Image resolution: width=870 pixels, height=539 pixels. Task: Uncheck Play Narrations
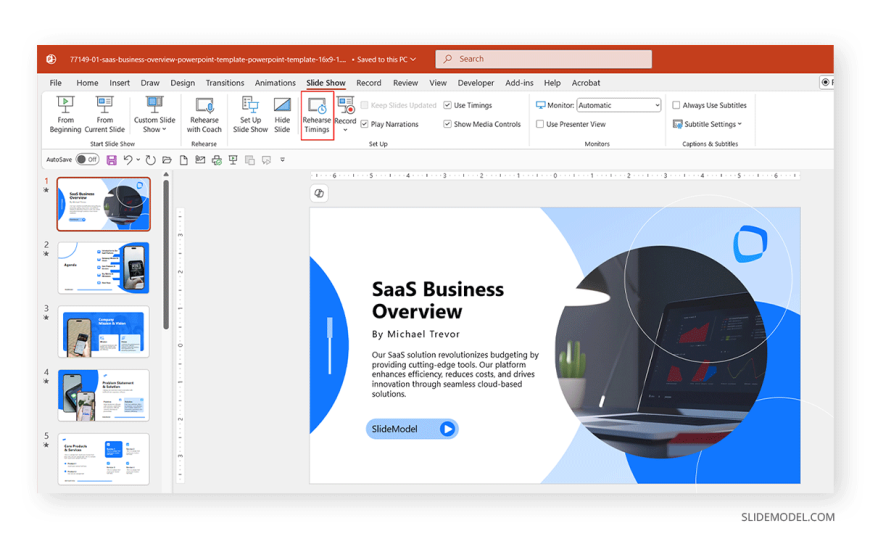(x=365, y=124)
